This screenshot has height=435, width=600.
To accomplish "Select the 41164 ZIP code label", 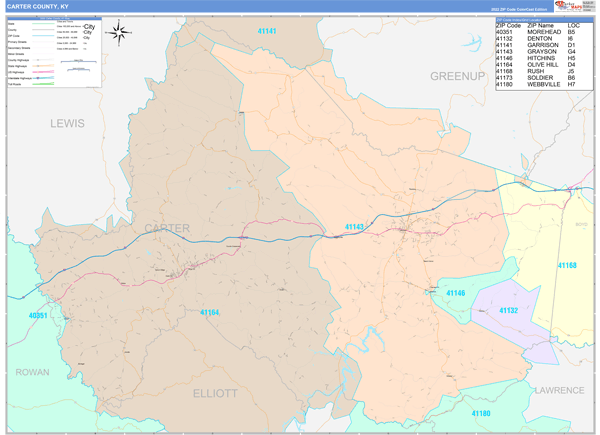I will (209, 312).
